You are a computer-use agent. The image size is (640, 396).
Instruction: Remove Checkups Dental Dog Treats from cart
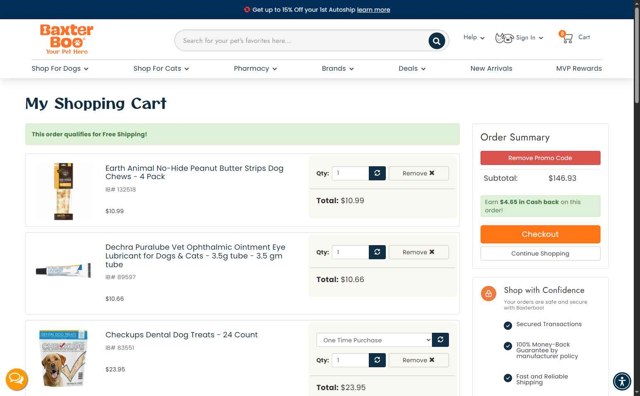[418, 360]
